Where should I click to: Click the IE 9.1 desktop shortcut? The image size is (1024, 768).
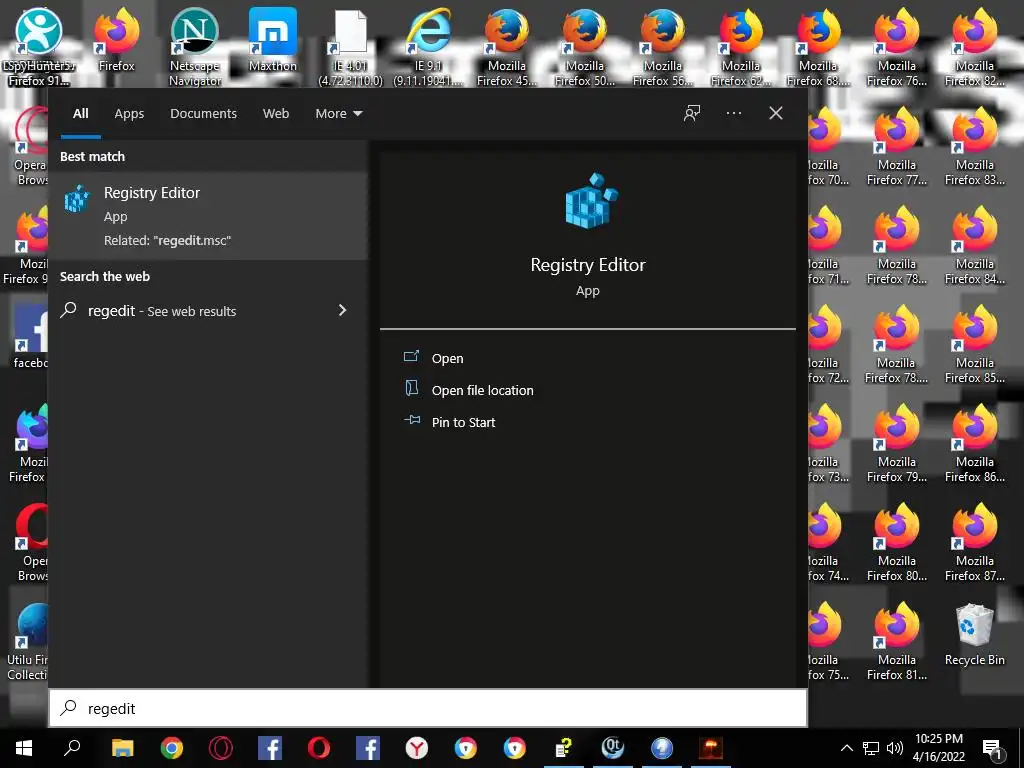coord(428,47)
